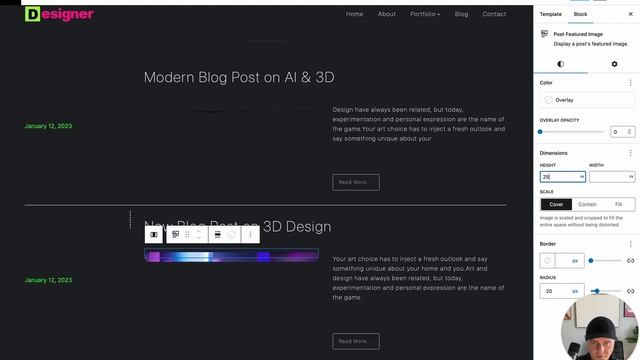Click the Post Featured Image sidebar block icon
640x360 pixels.
pos(544,34)
